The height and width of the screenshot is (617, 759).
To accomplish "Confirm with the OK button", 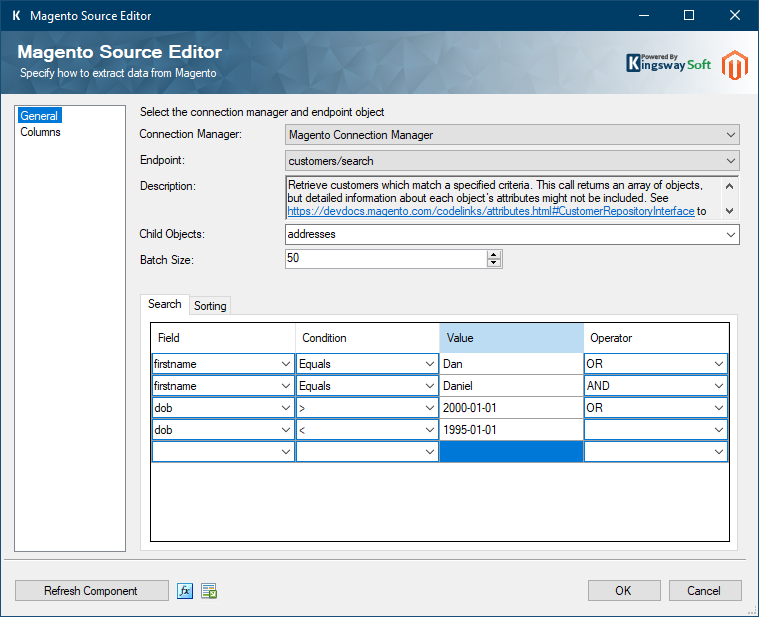I will [623, 591].
